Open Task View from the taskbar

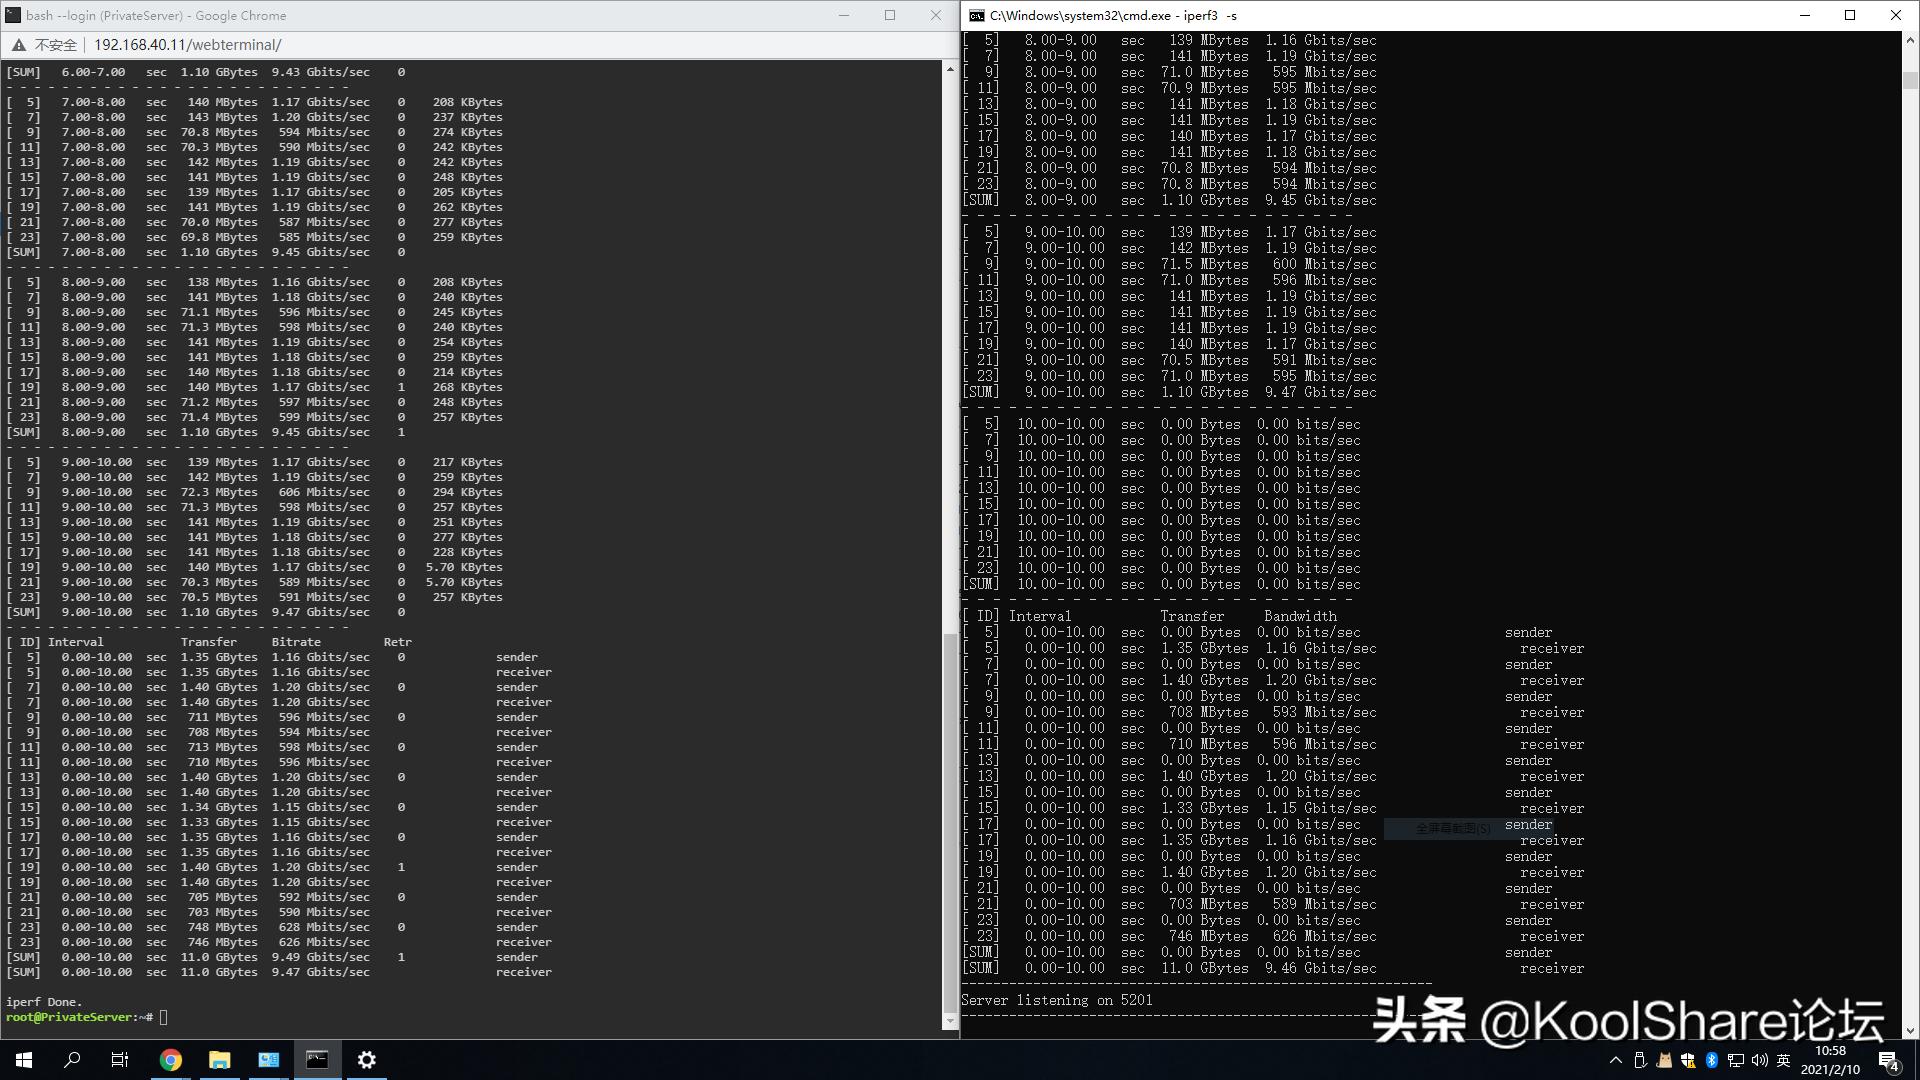pos(120,1059)
